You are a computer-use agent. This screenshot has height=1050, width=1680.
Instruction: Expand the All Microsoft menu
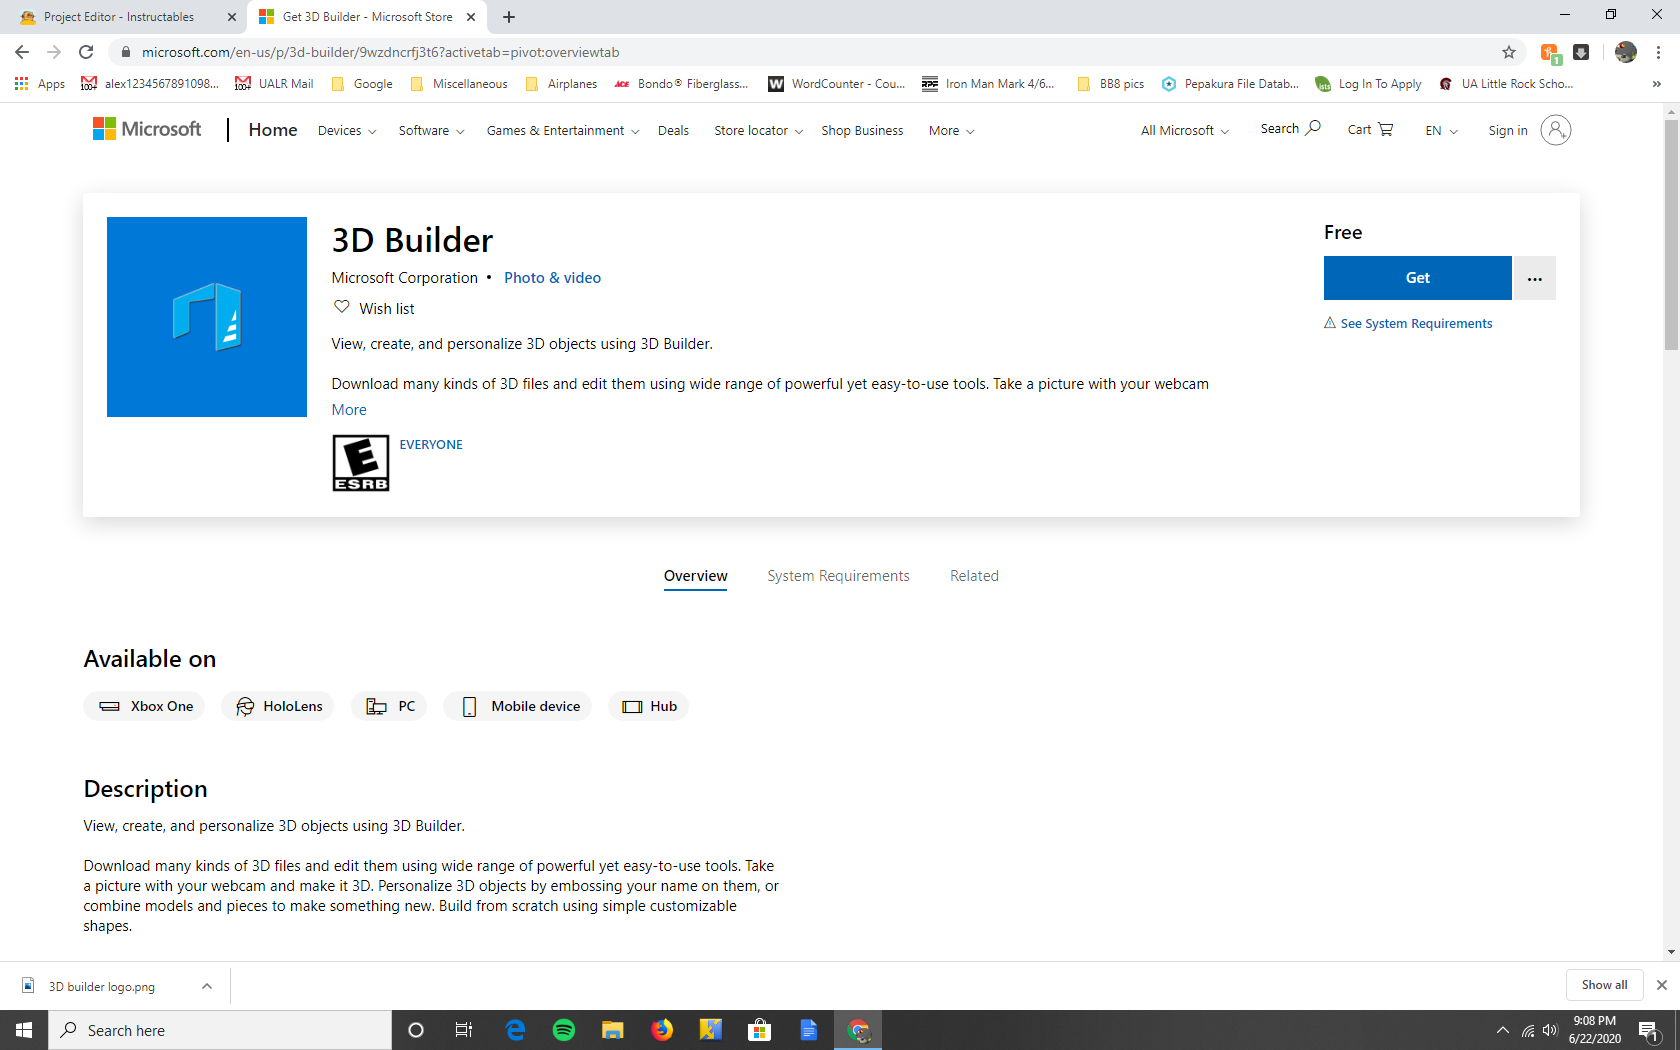1183,130
